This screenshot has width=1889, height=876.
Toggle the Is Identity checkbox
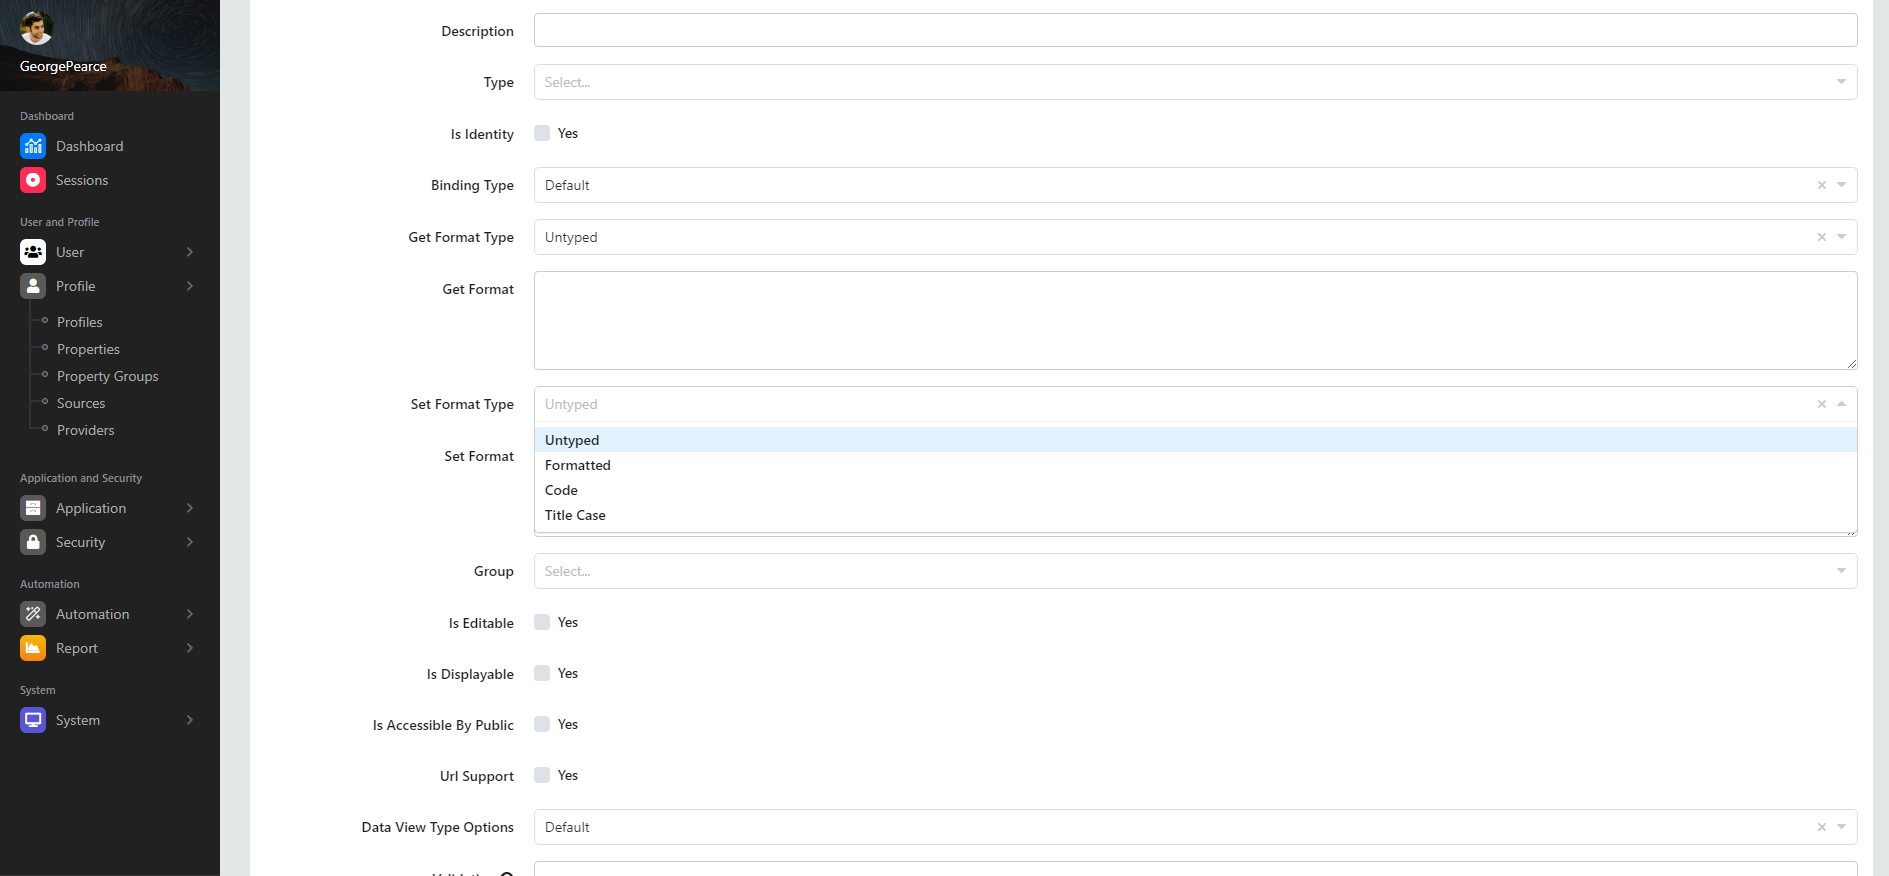click(x=542, y=133)
